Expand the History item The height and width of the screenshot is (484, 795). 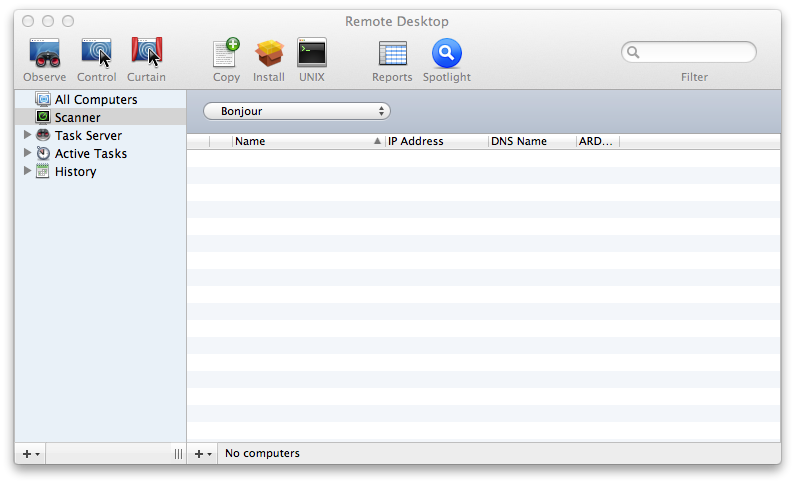coord(27,171)
